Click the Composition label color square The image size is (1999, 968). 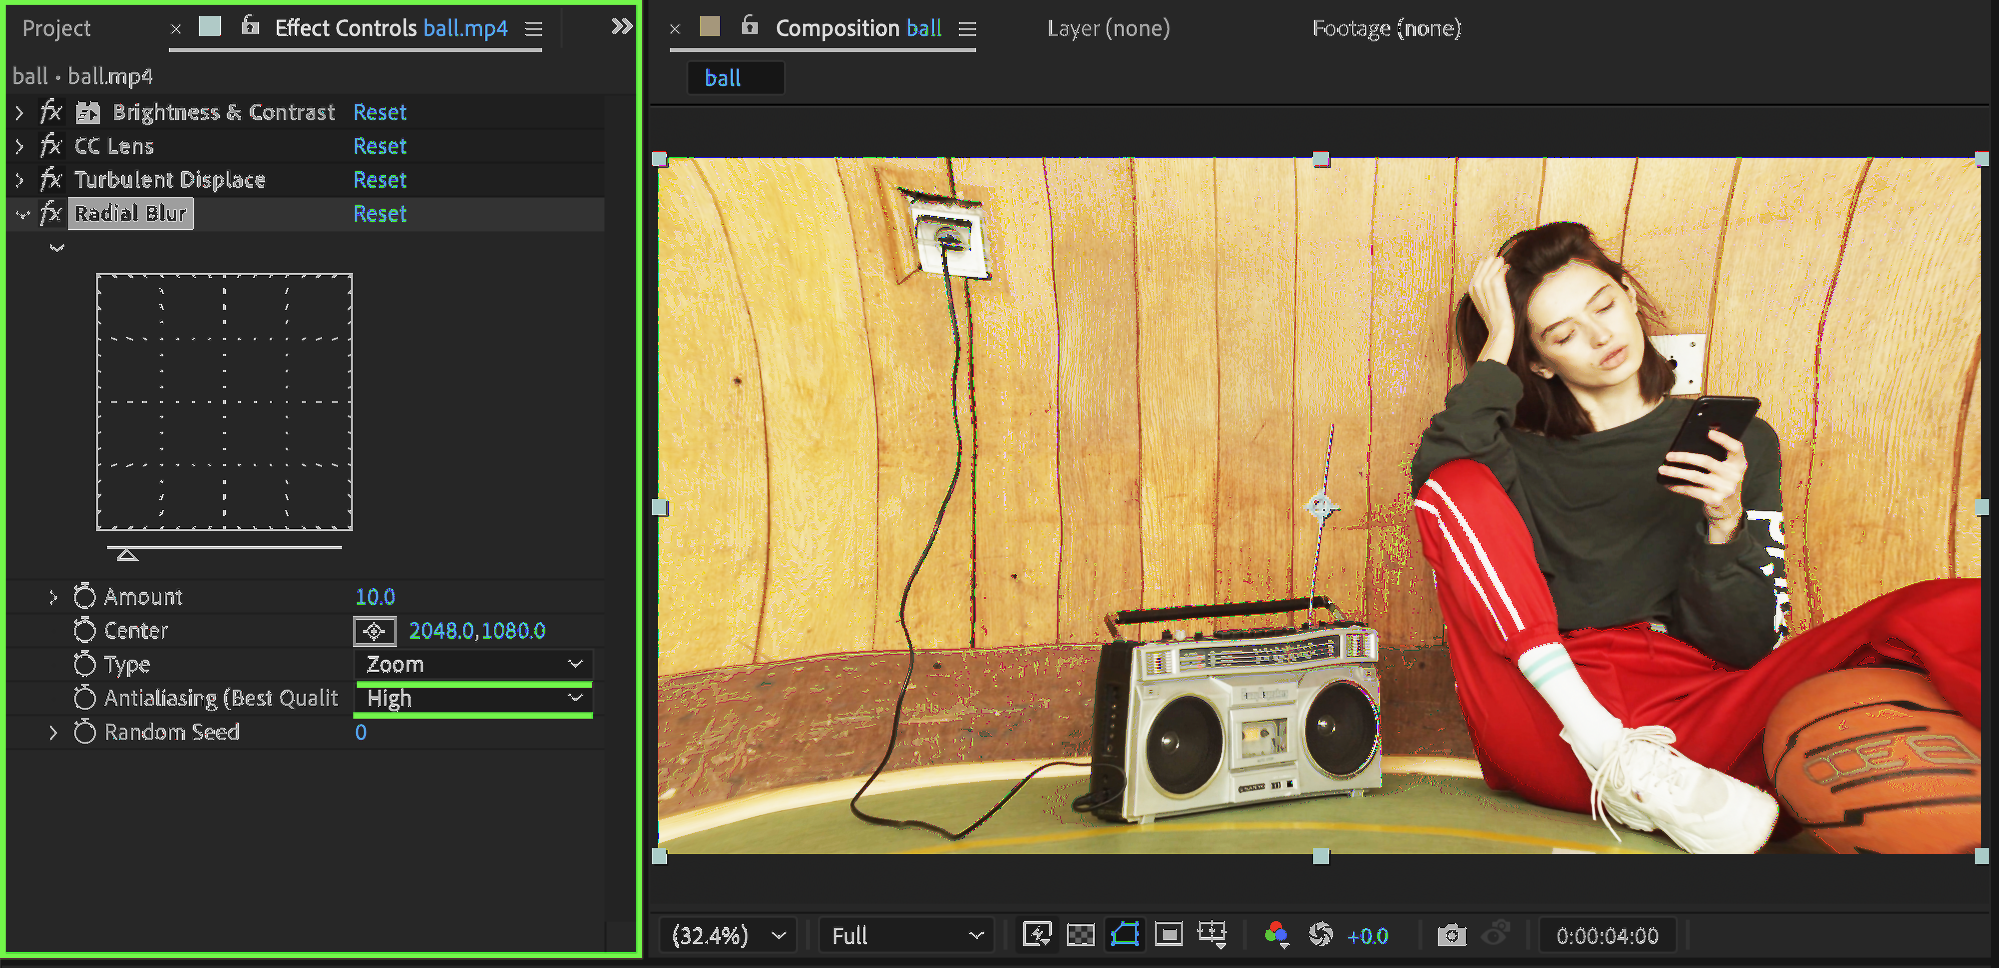(710, 26)
